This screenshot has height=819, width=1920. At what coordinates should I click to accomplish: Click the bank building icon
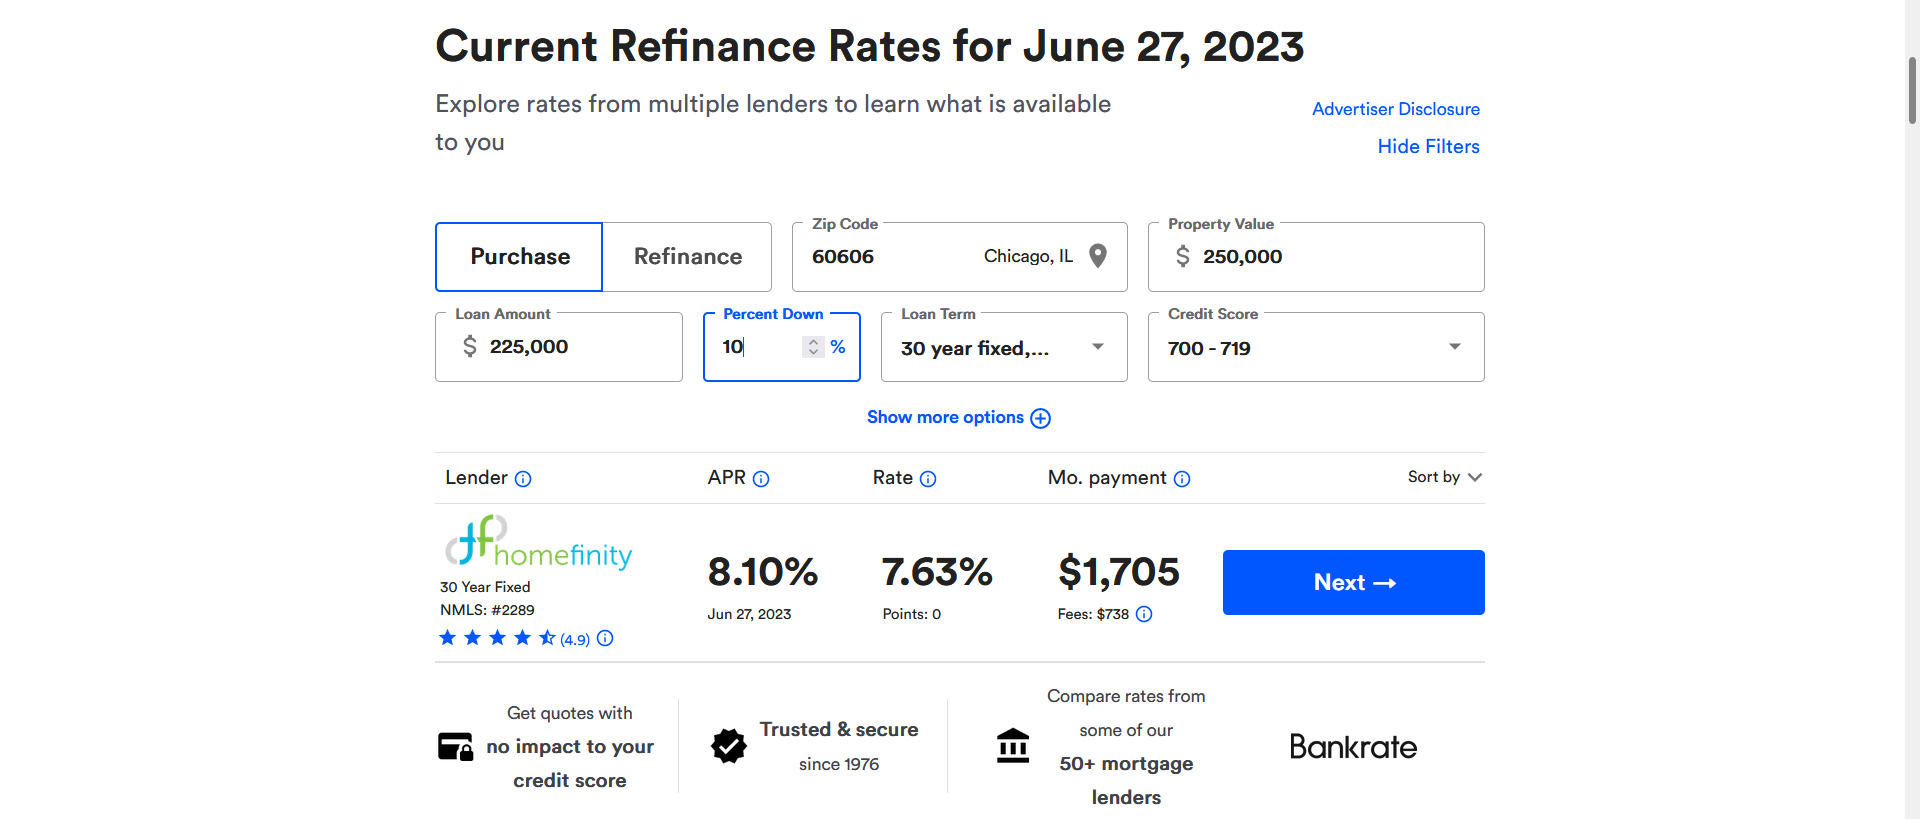point(1013,746)
